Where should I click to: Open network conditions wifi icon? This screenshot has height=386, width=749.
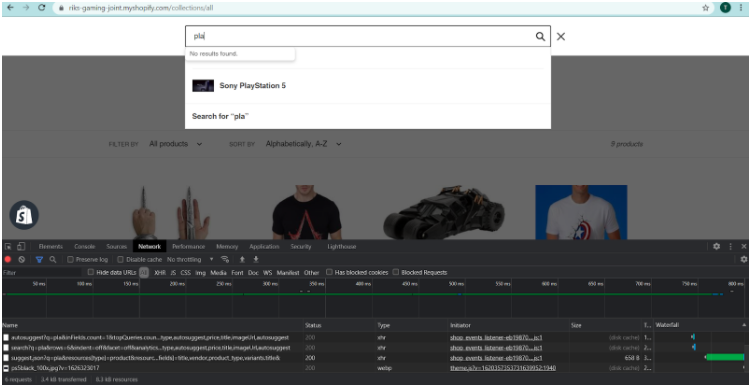(225, 259)
